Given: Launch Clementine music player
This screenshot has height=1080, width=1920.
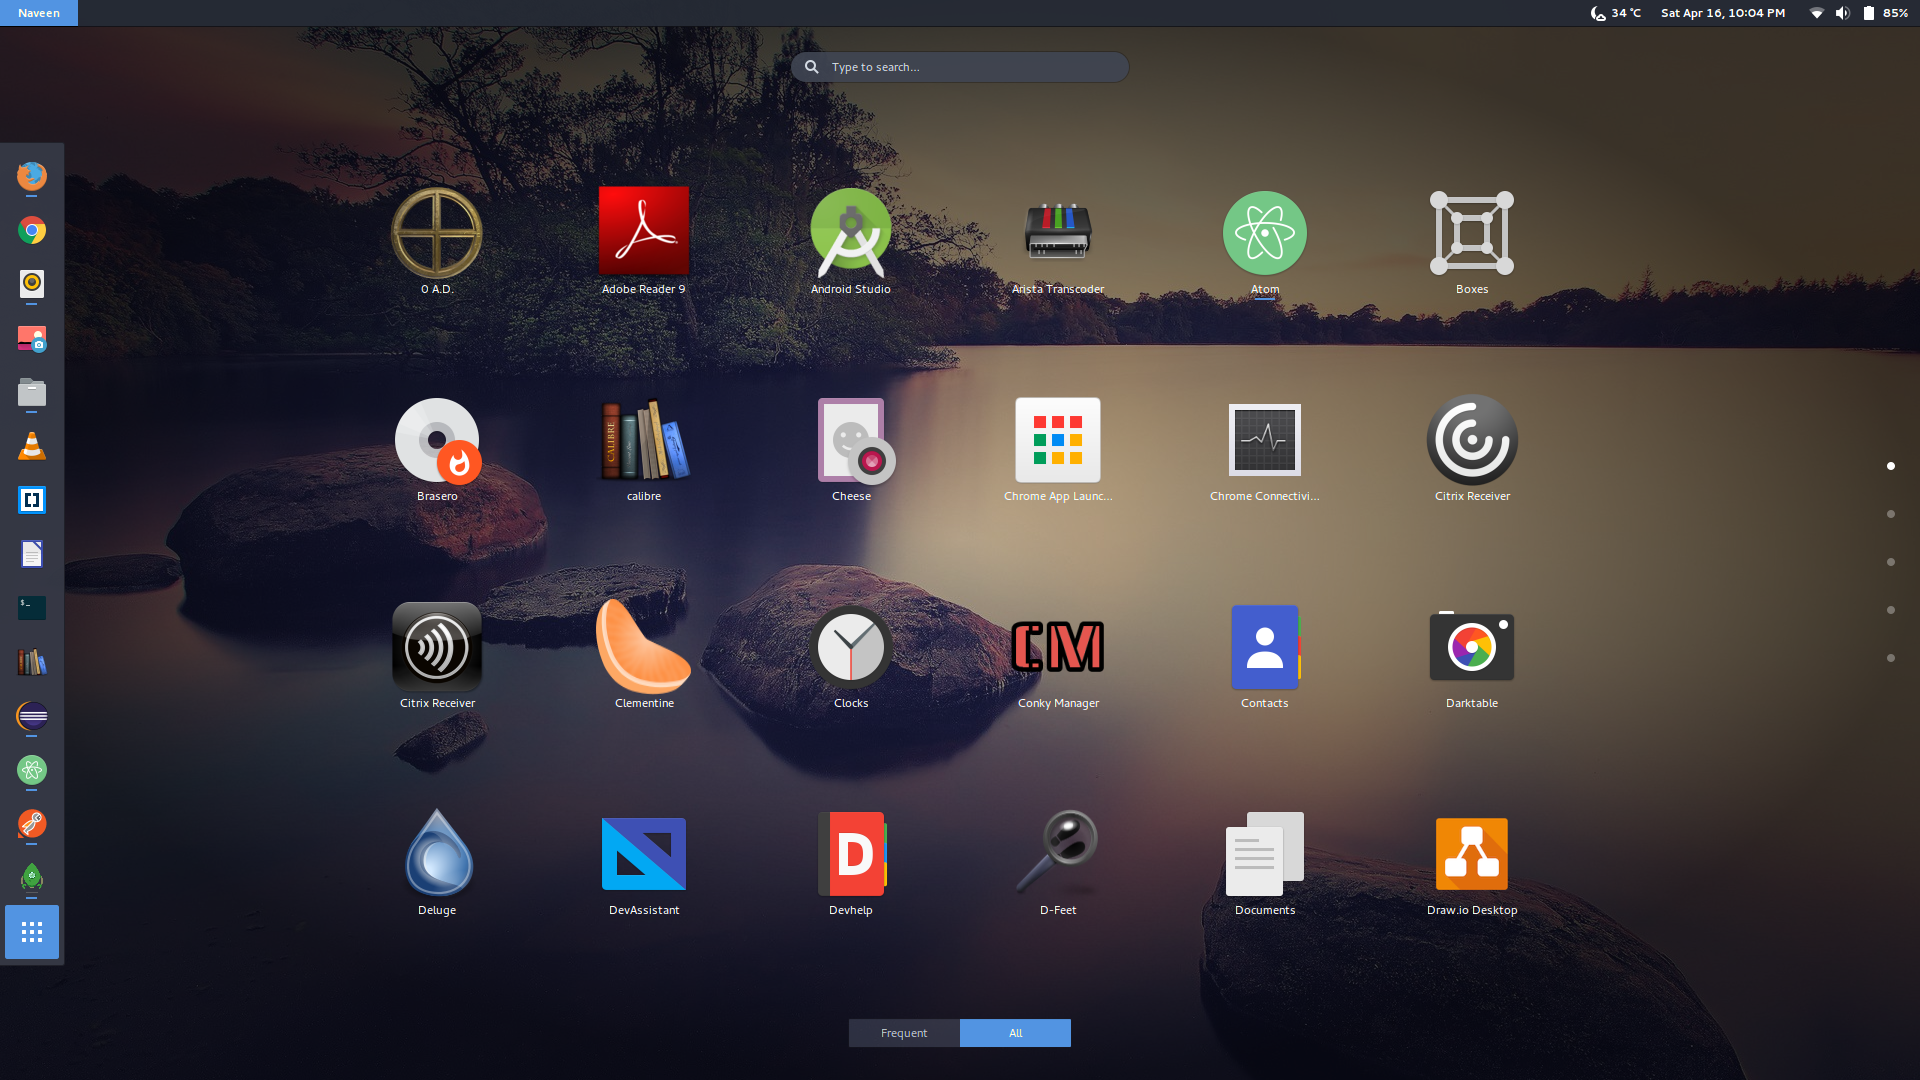Looking at the screenshot, I should (x=643, y=647).
